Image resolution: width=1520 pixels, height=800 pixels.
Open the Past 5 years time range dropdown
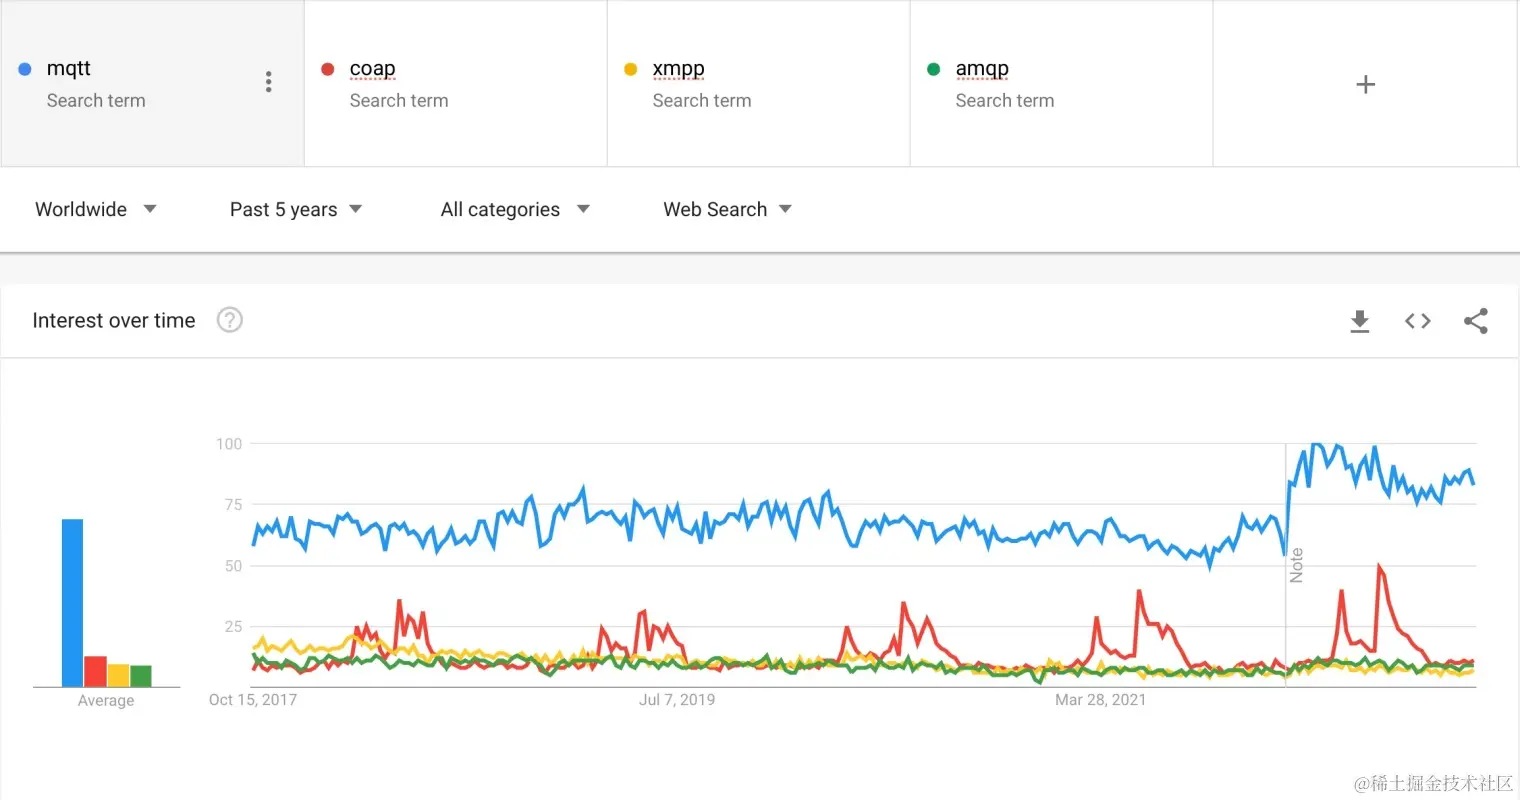[x=296, y=209]
